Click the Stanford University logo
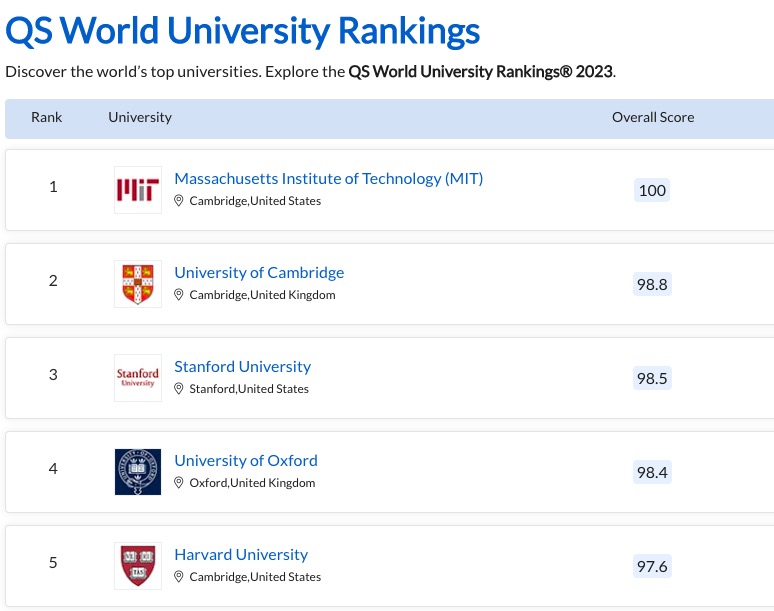 pos(138,377)
